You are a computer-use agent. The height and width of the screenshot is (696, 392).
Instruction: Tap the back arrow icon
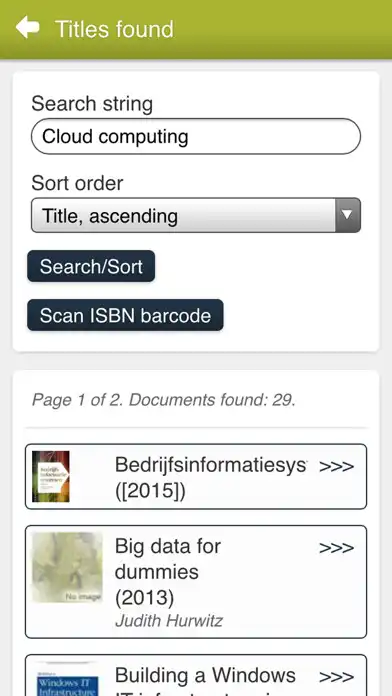(x=28, y=28)
